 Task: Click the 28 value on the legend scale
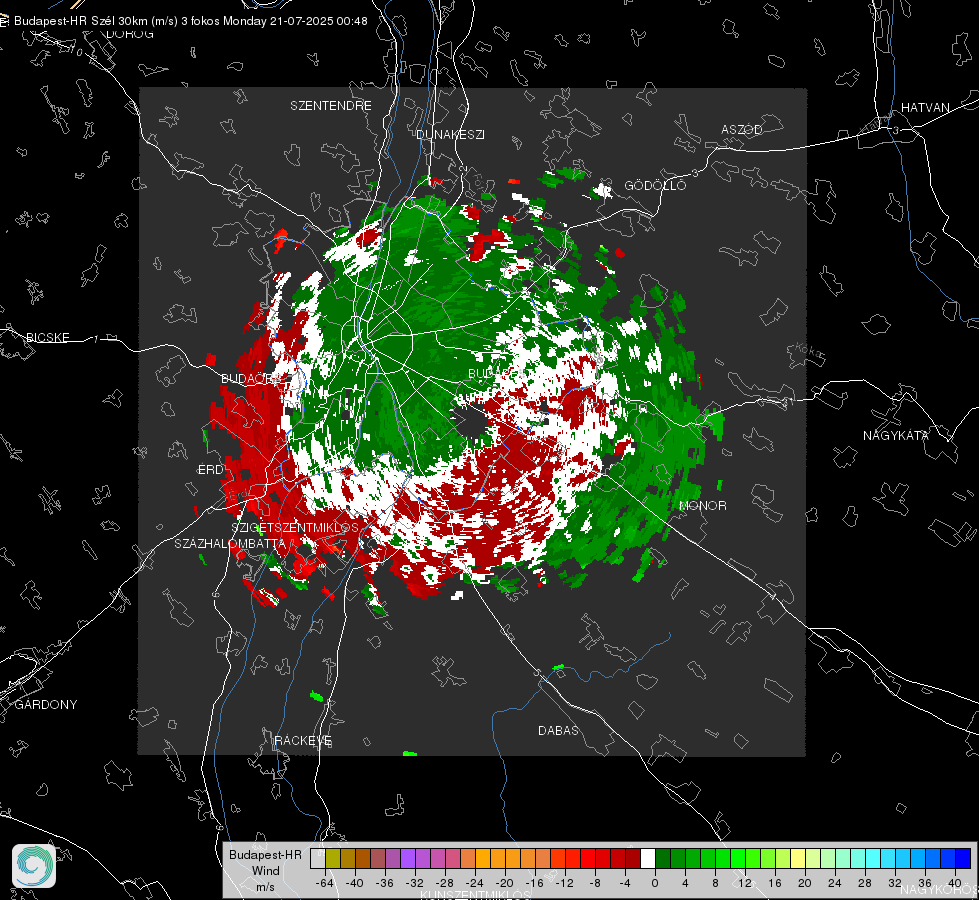pos(865,883)
